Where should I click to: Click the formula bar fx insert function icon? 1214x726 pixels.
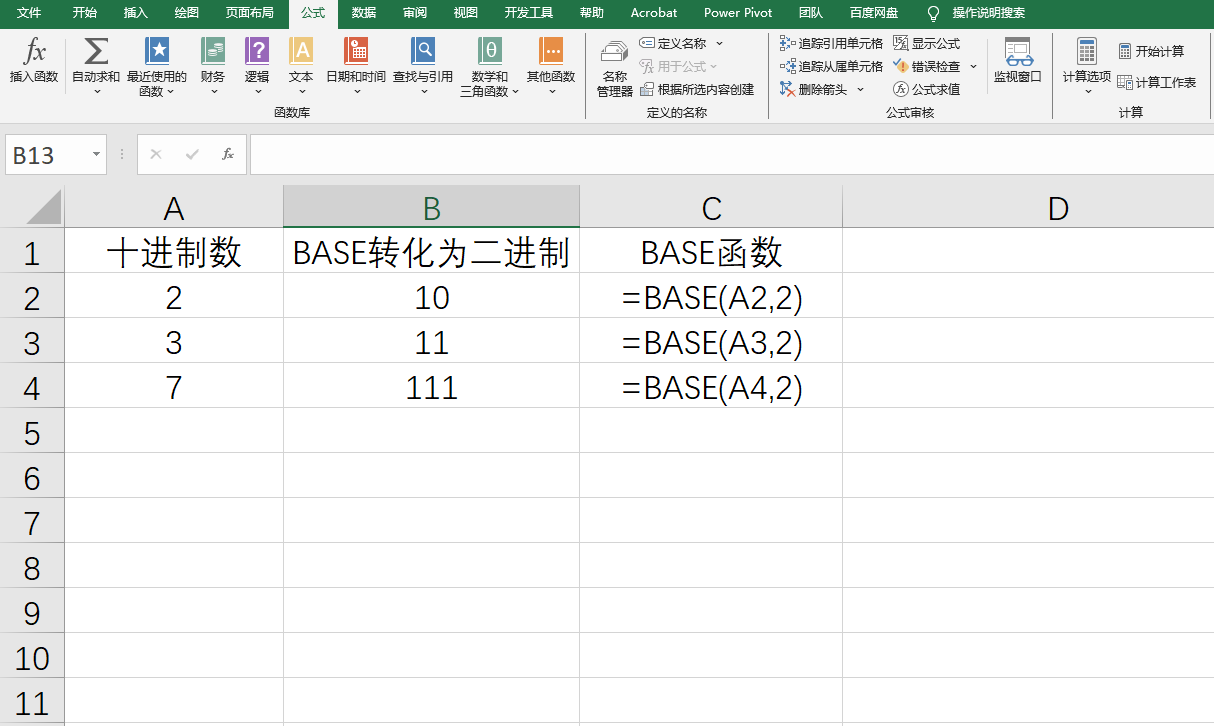pyautogui.click(x=228, y=154)
